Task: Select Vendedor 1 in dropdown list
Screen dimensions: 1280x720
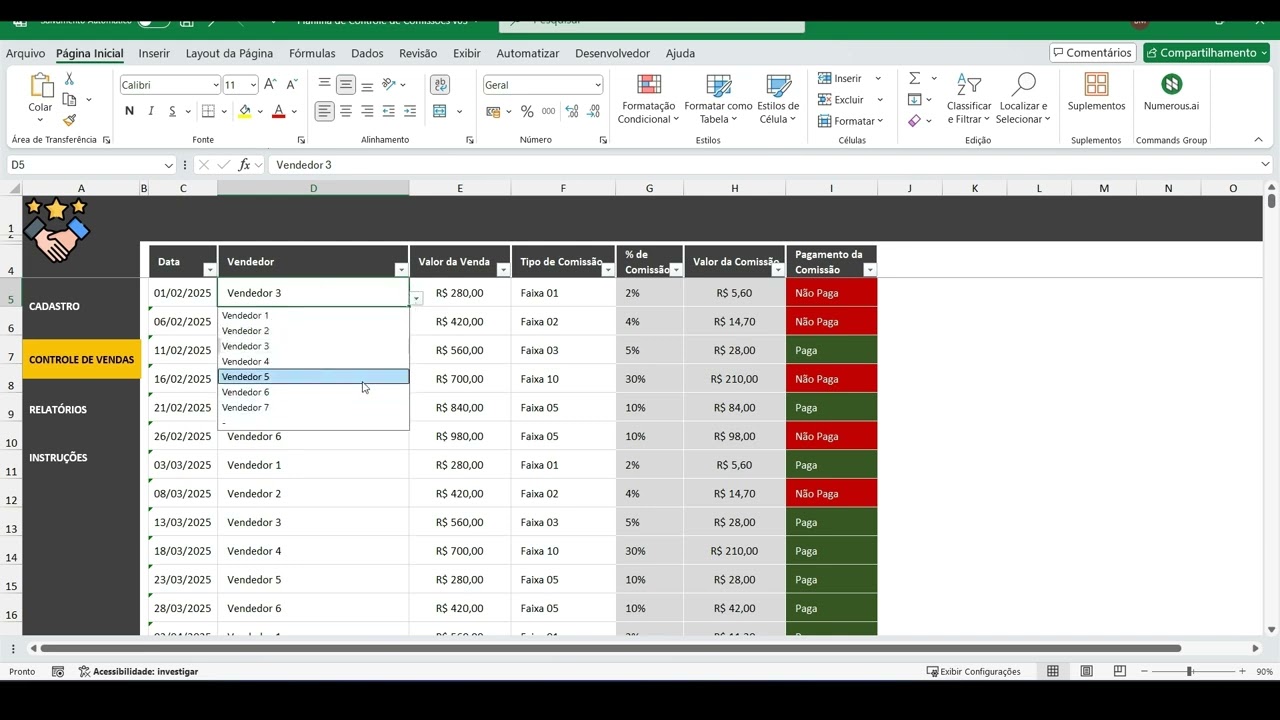Action: click(313, 315)
